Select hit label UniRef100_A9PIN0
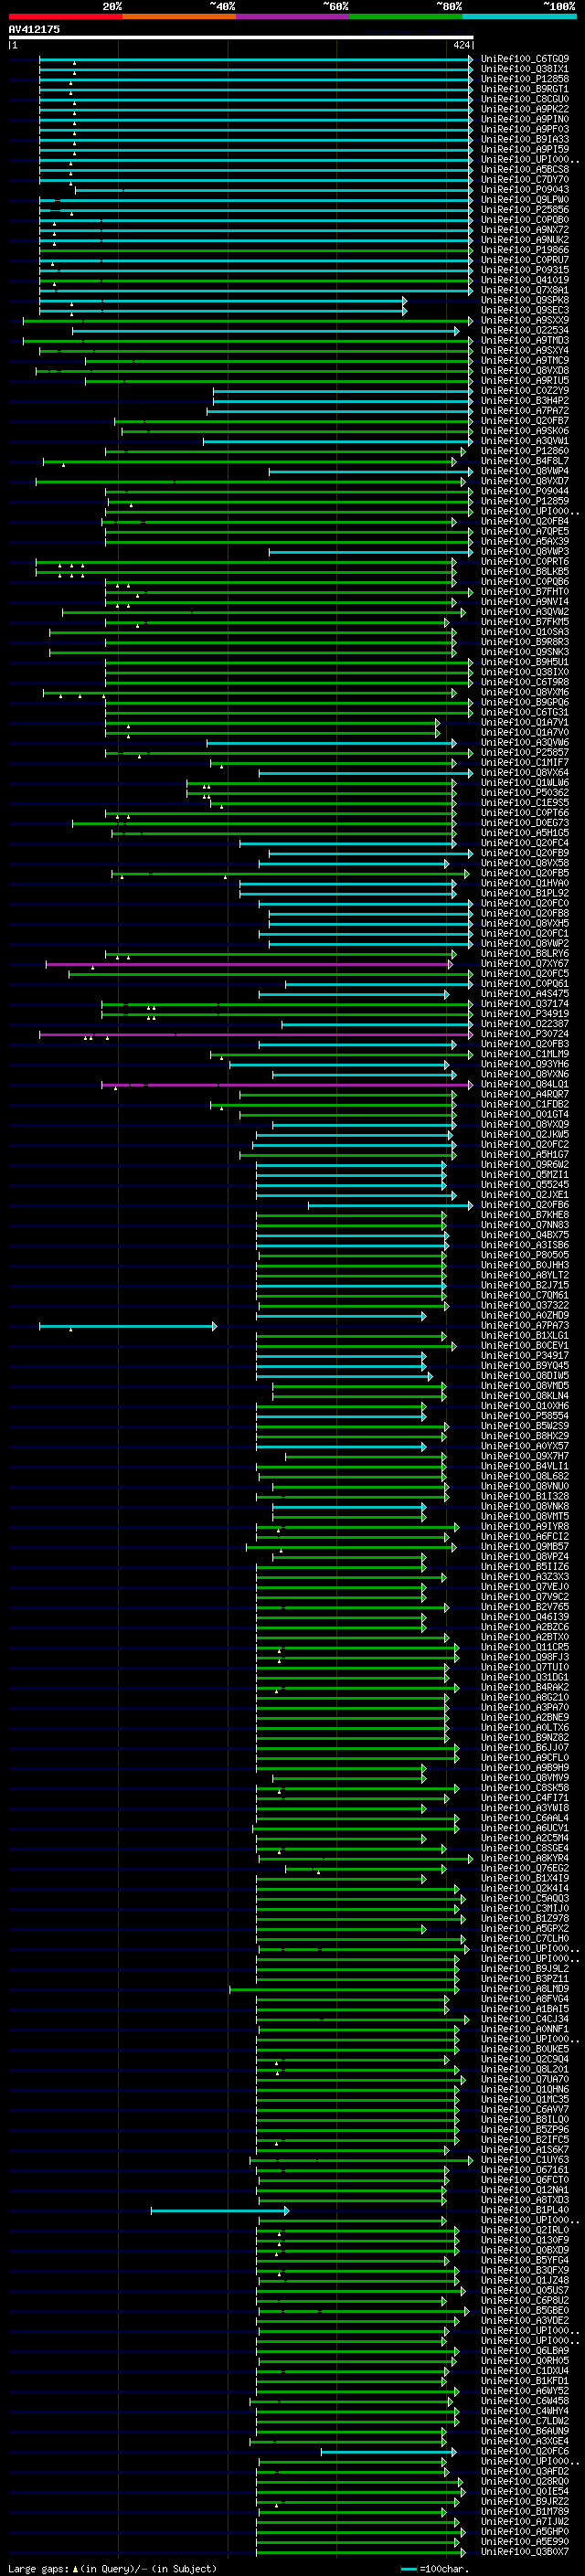This screenshot has width=585, height=2576. pyautogui.click(x=525, y=119)
